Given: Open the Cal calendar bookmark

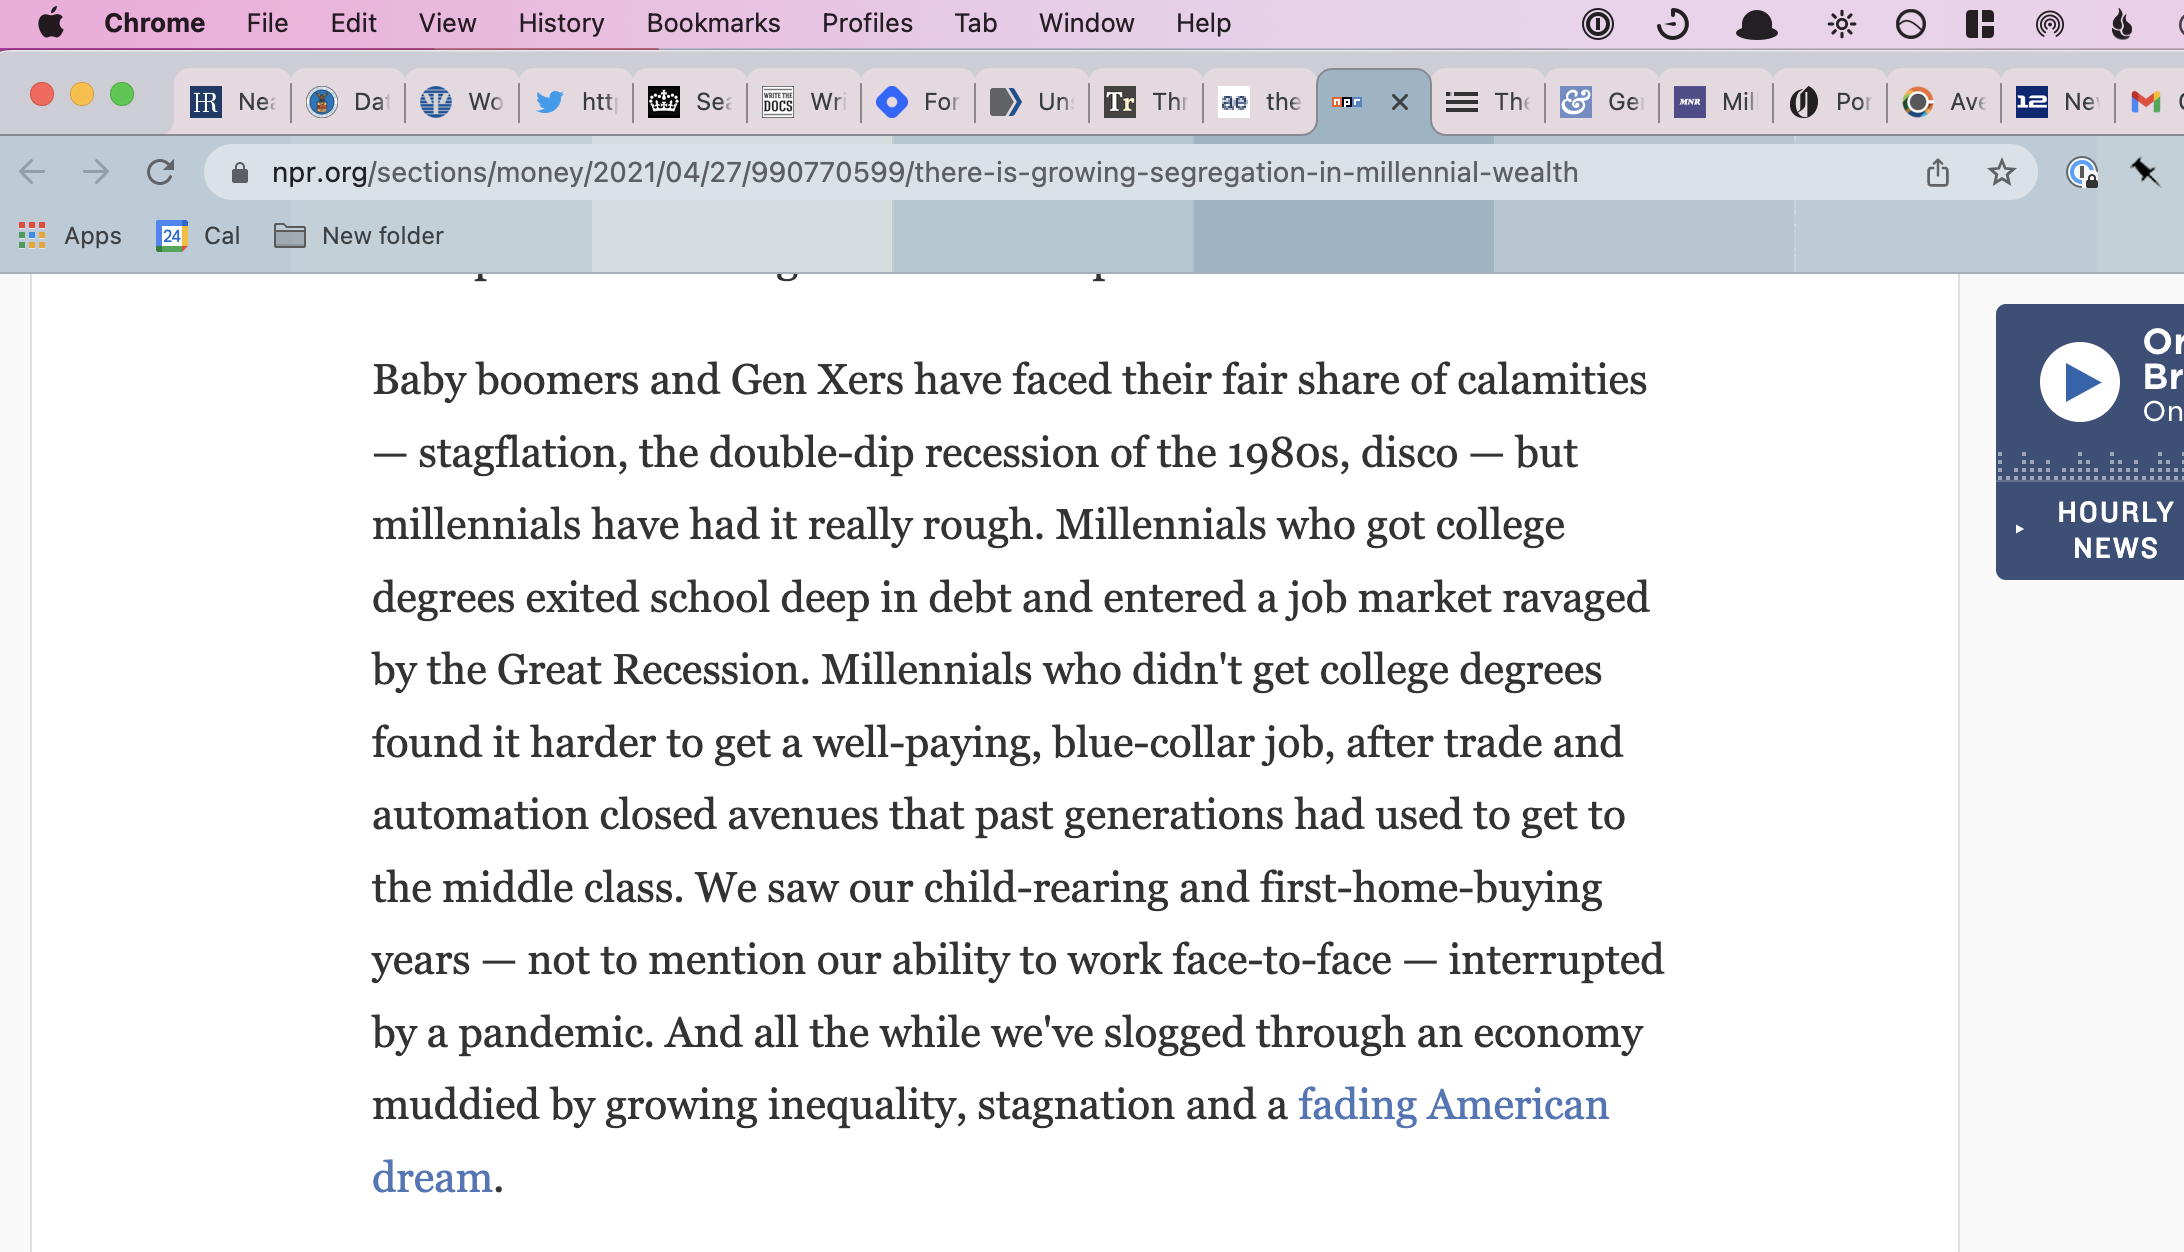Looking at the screenshot, I should pos(199,236).
